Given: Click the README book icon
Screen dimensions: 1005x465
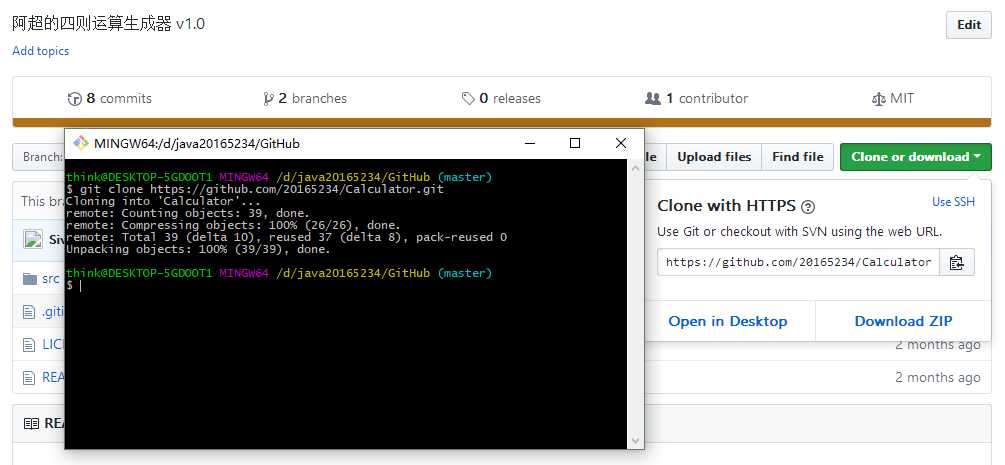Looking at the screenshot, I should (31, 423).
